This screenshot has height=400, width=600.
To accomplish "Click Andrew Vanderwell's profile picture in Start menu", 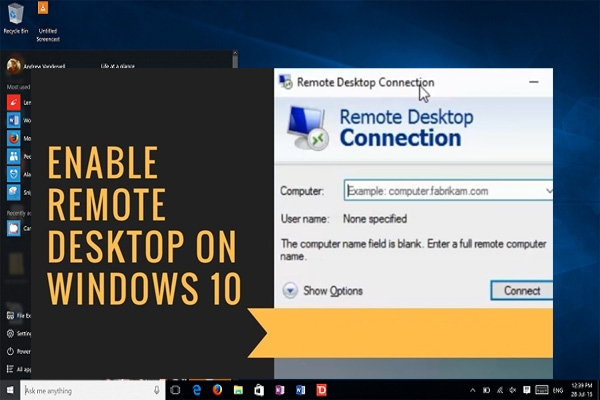I will [x=13, y=66].
